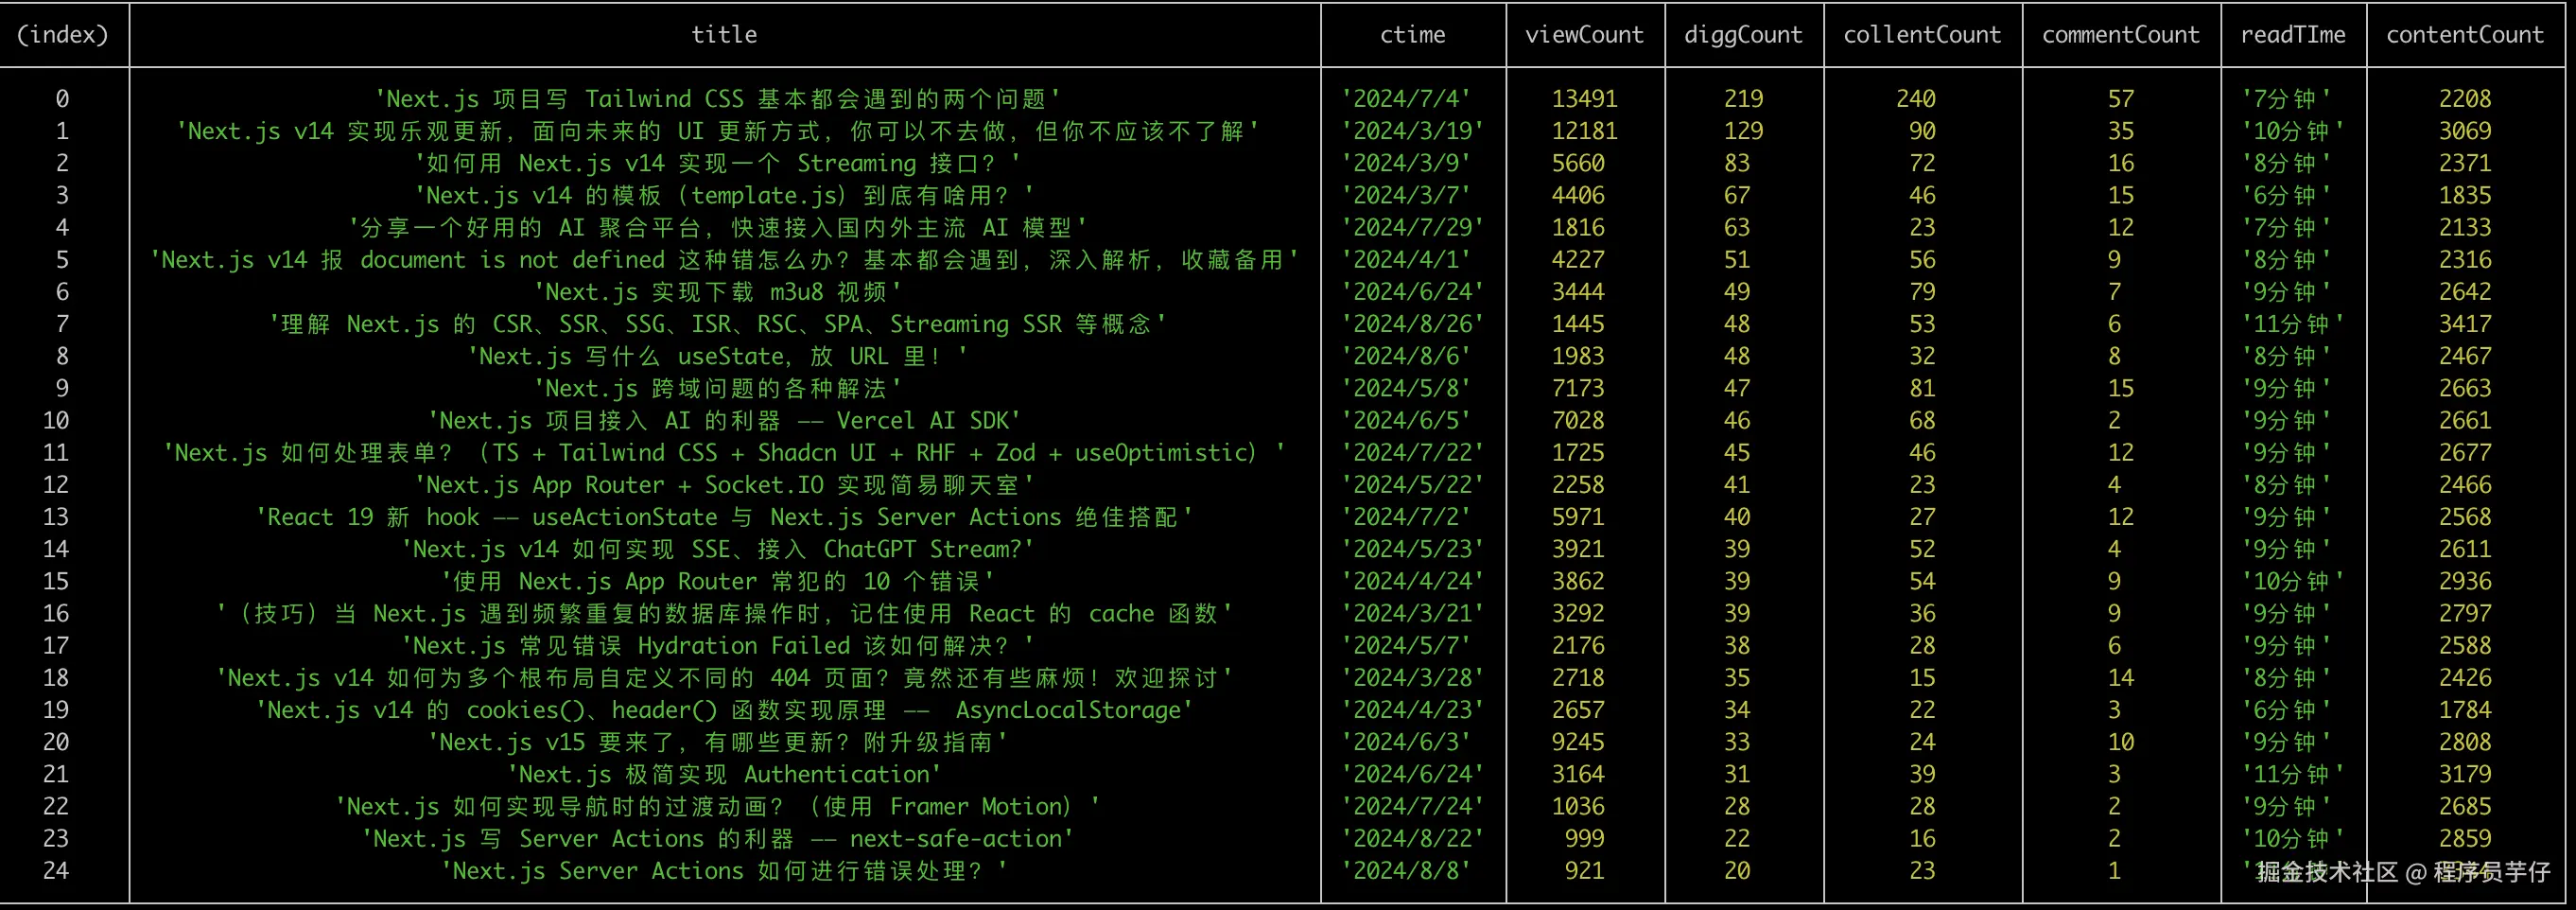This screenshot has width=2576, height=910.
Task: Click contentCount value 3417
Action: coord(2465,324)
